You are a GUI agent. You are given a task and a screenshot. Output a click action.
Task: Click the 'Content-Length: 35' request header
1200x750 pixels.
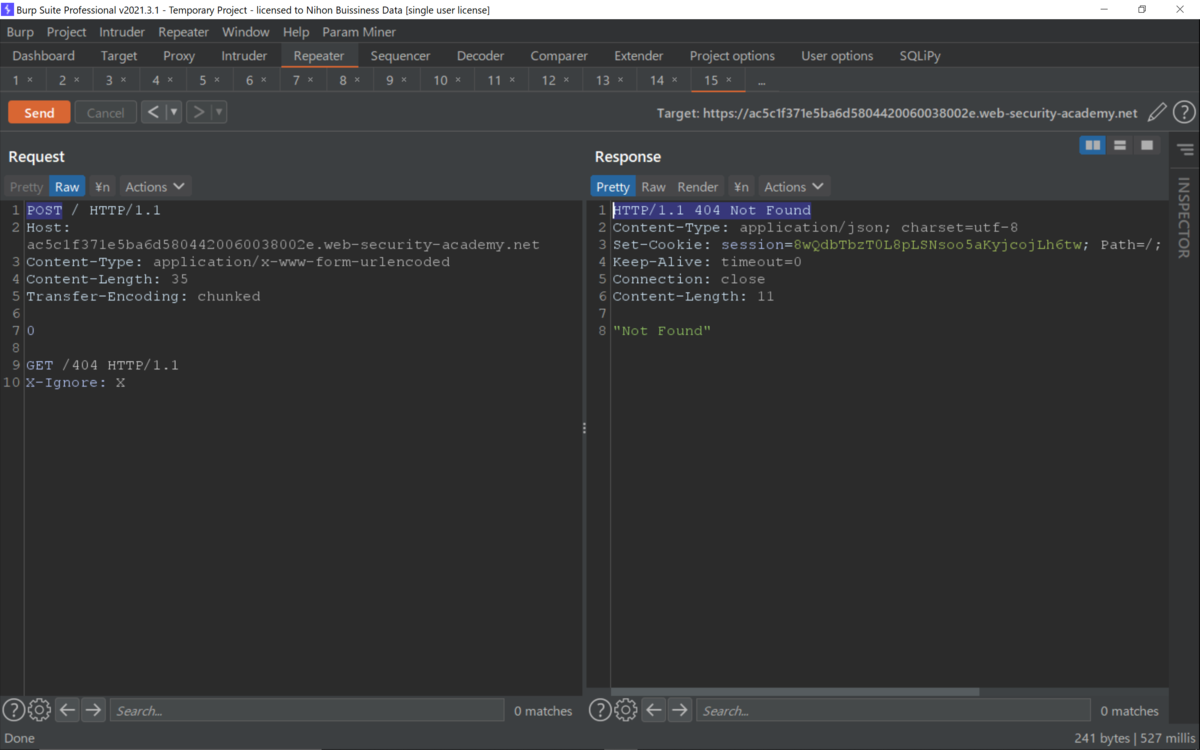click(x=107, y=279)
